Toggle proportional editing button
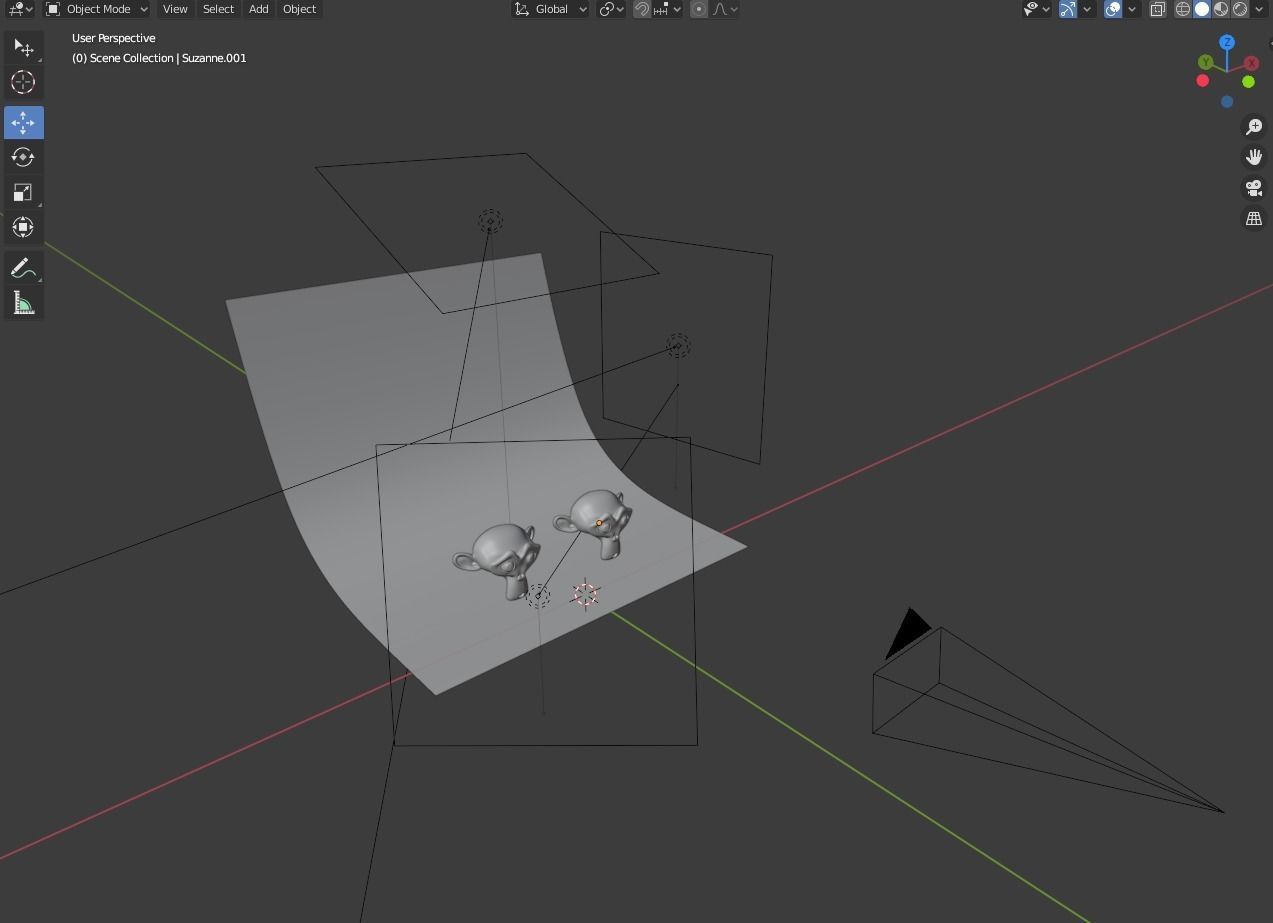The width and height of the screenshot is (1273, 923). coord(699,9)
